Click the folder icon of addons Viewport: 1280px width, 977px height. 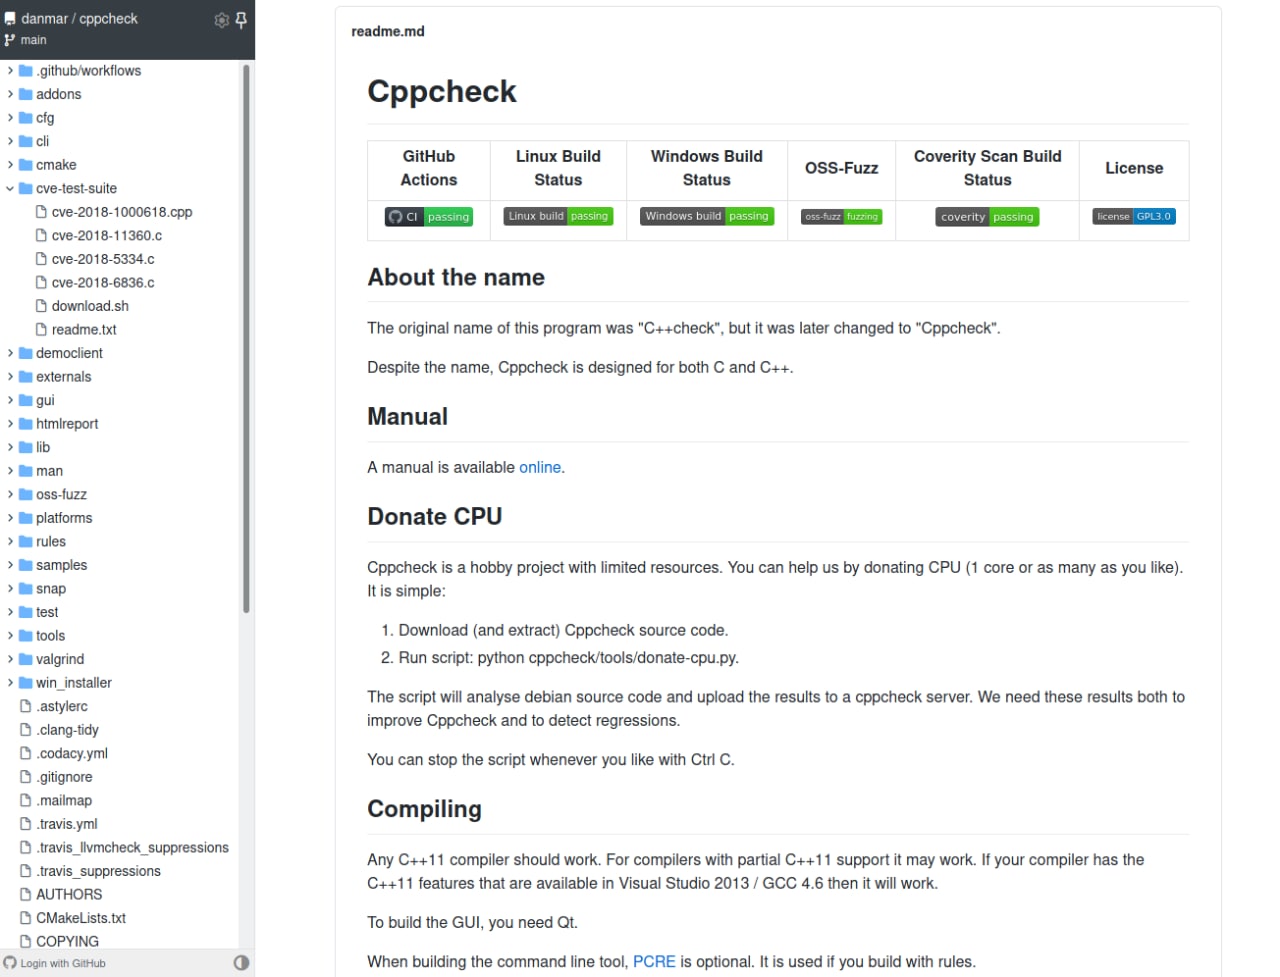(26, 94)
